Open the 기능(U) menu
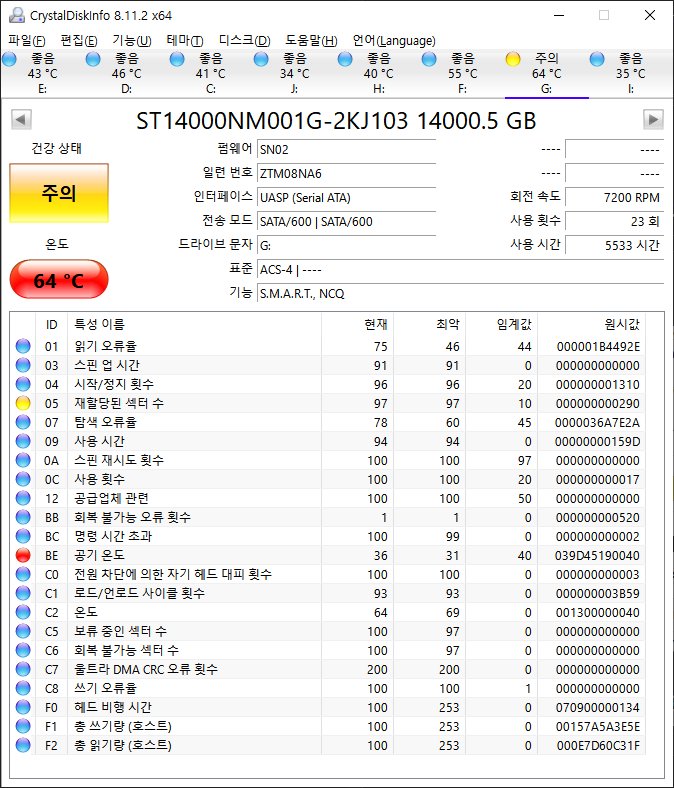The height and width of the screenshot is (788, 674). 132,41
